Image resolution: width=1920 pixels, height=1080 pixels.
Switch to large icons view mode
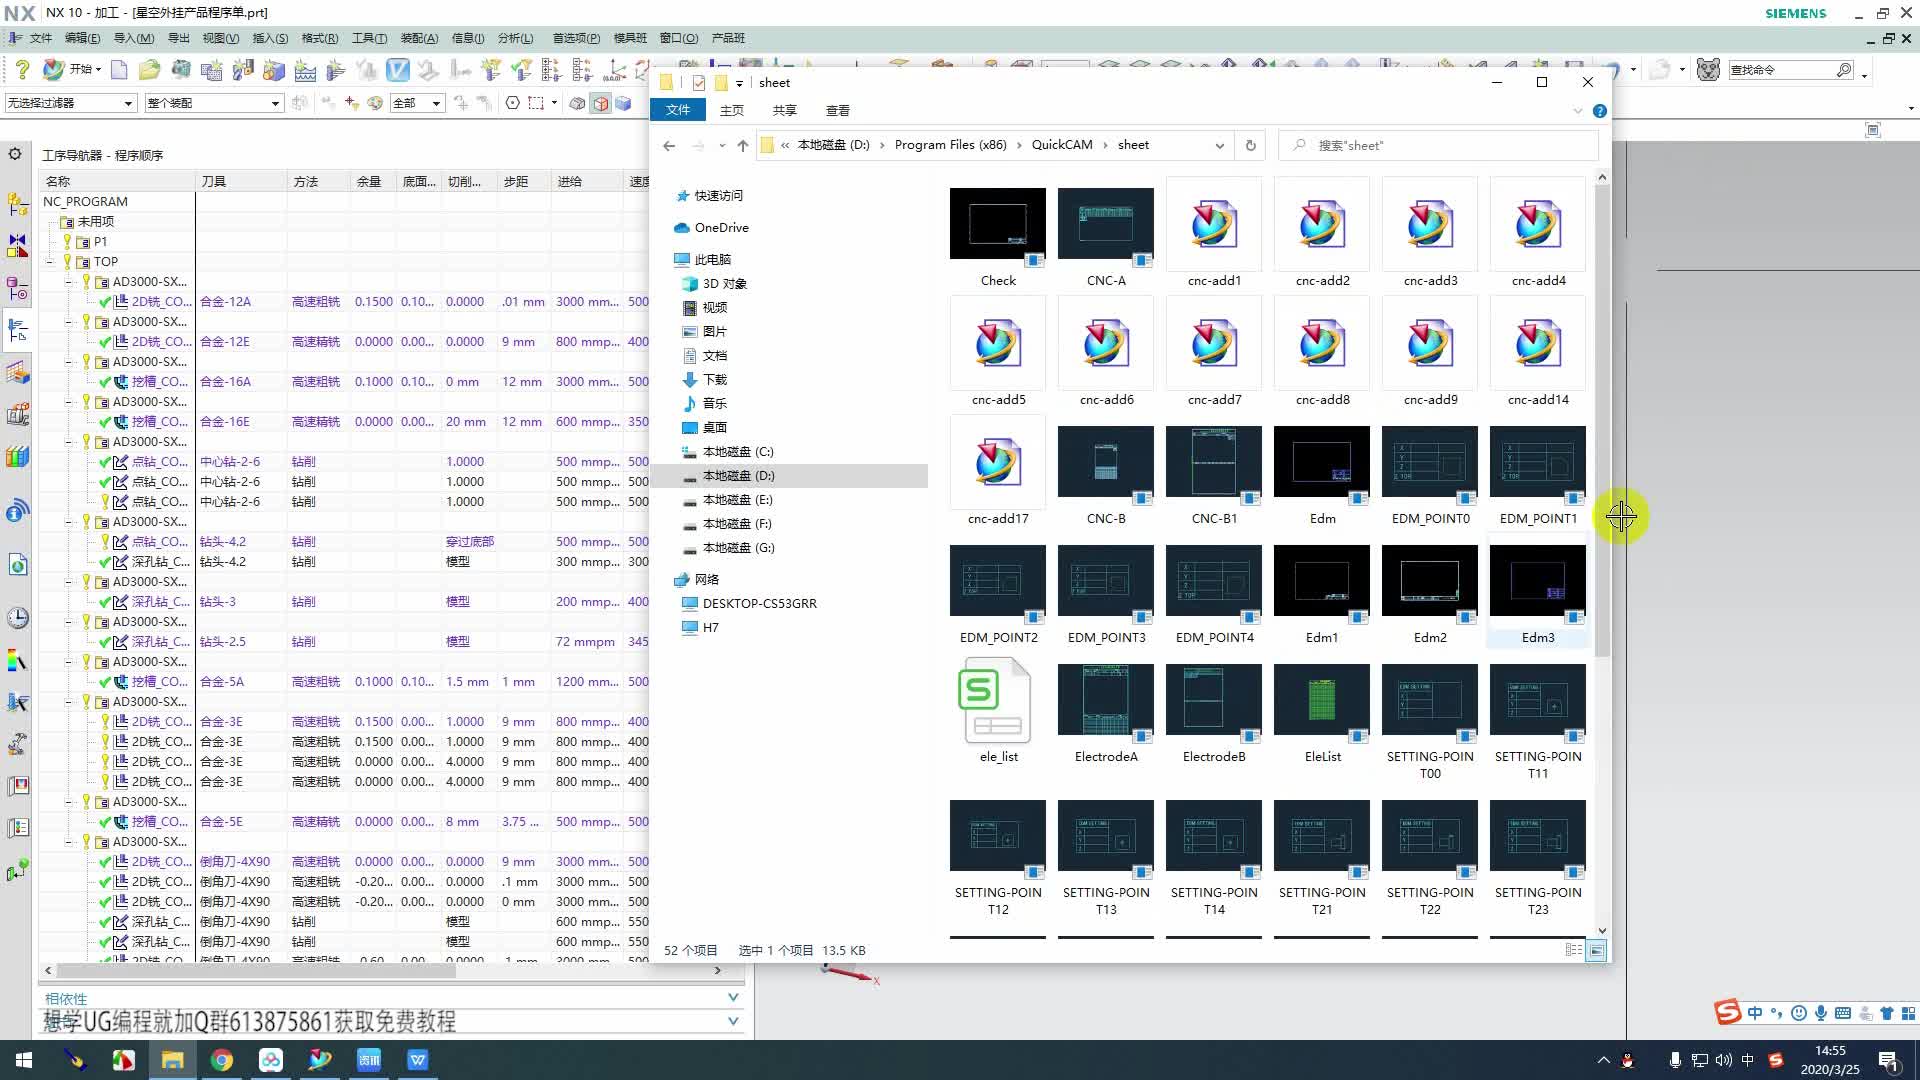(x=1597, y=950)
